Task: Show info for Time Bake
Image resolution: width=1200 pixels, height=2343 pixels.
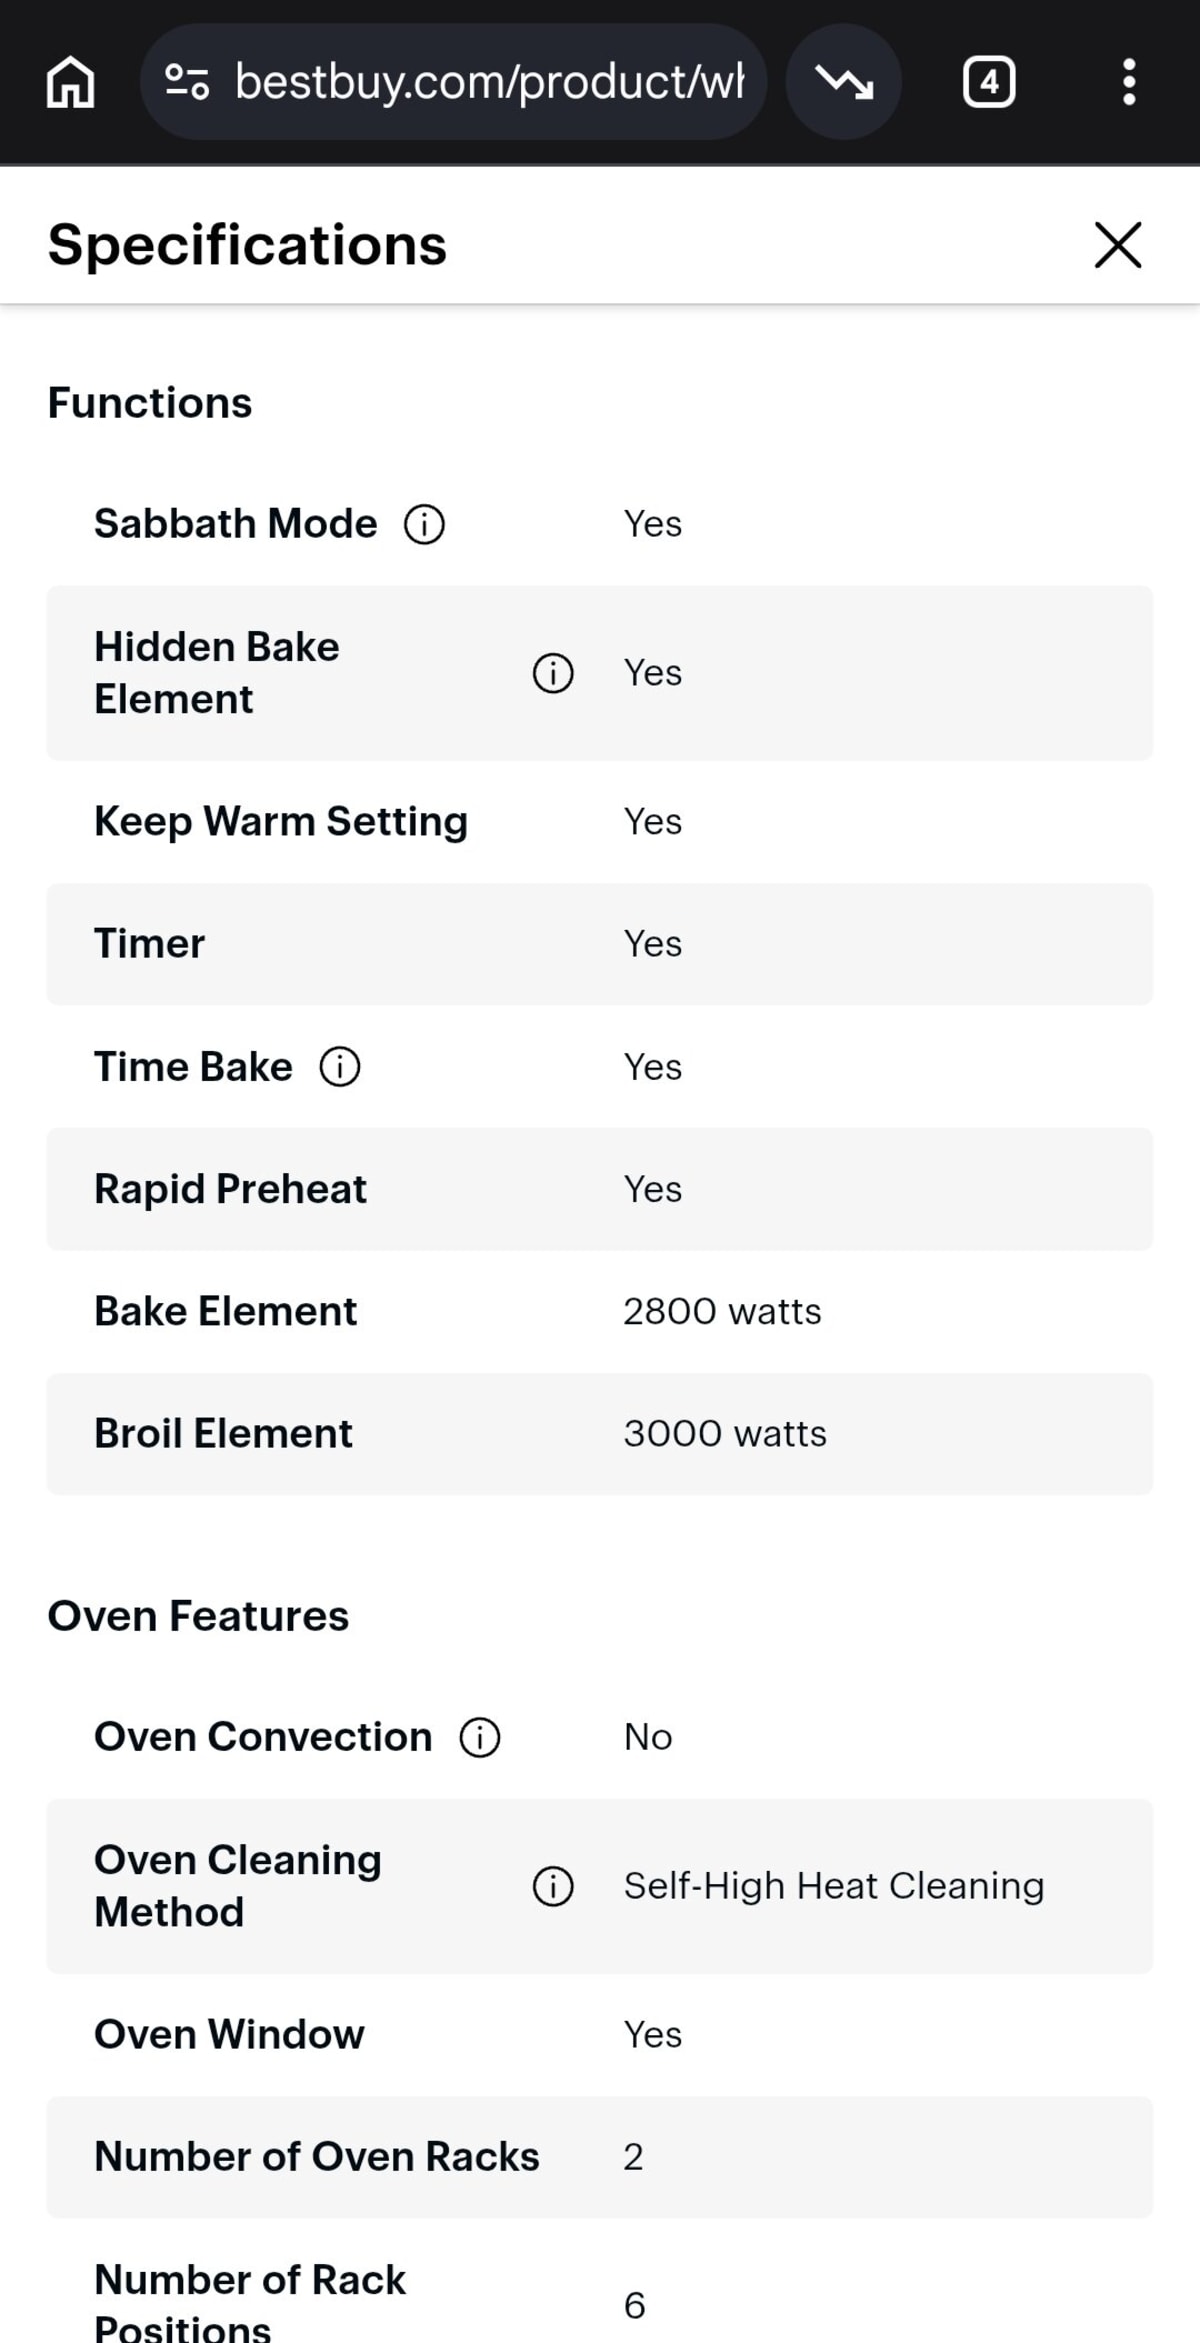Action: [x=340, y=1067]
